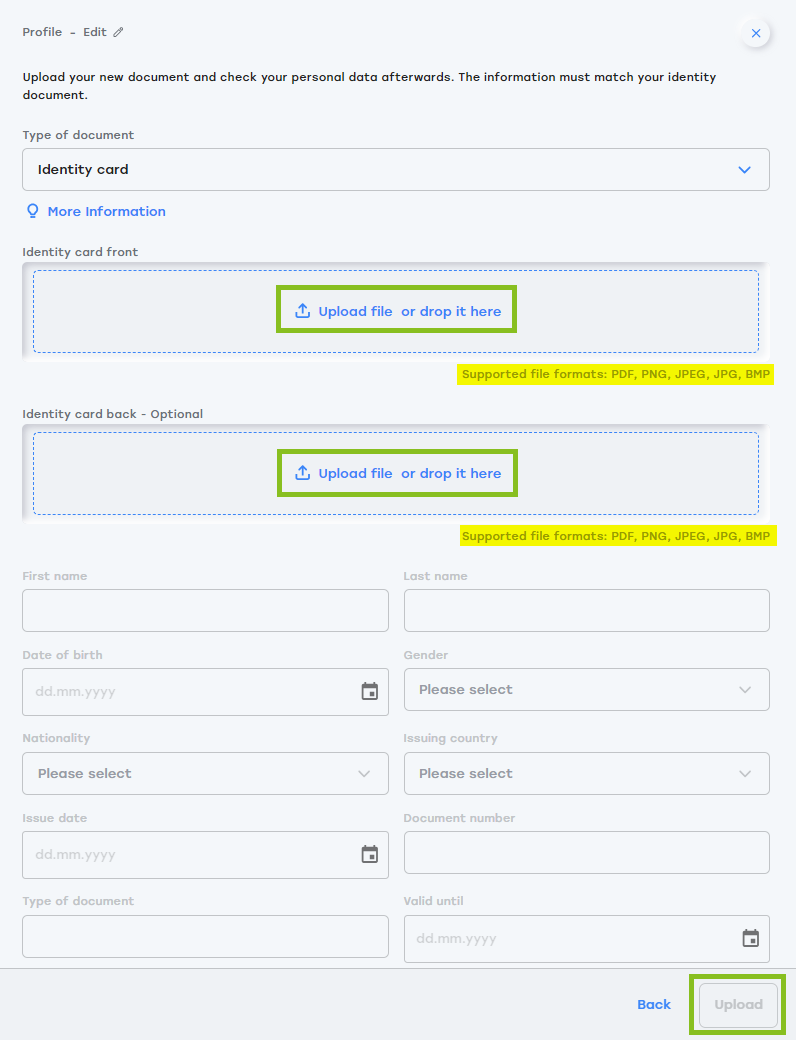Expand the Type of document Identity card dropdown
Screen dimensions: 796x1040
396,170
